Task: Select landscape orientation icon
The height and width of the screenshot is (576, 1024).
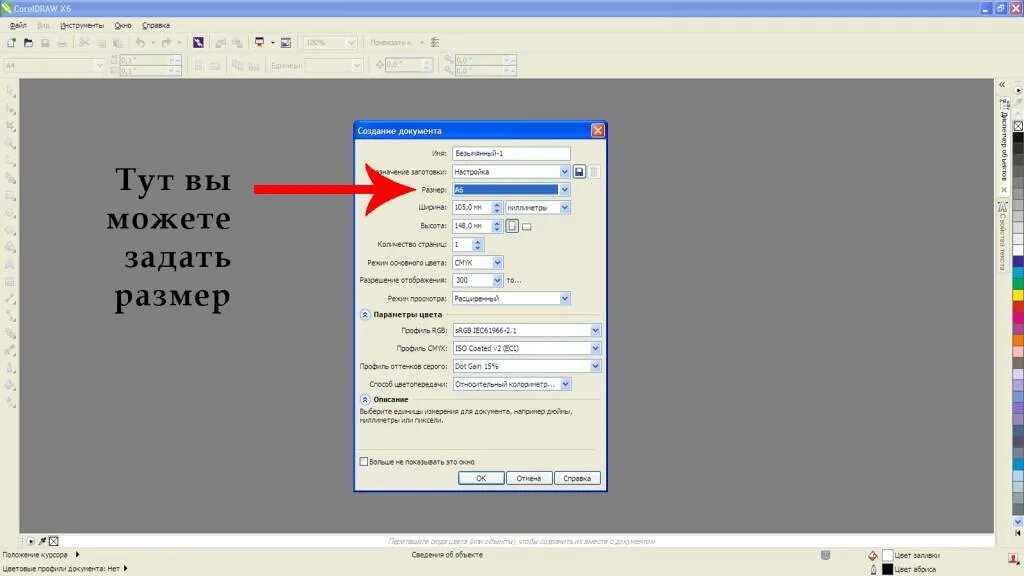Action: [526, 227]
